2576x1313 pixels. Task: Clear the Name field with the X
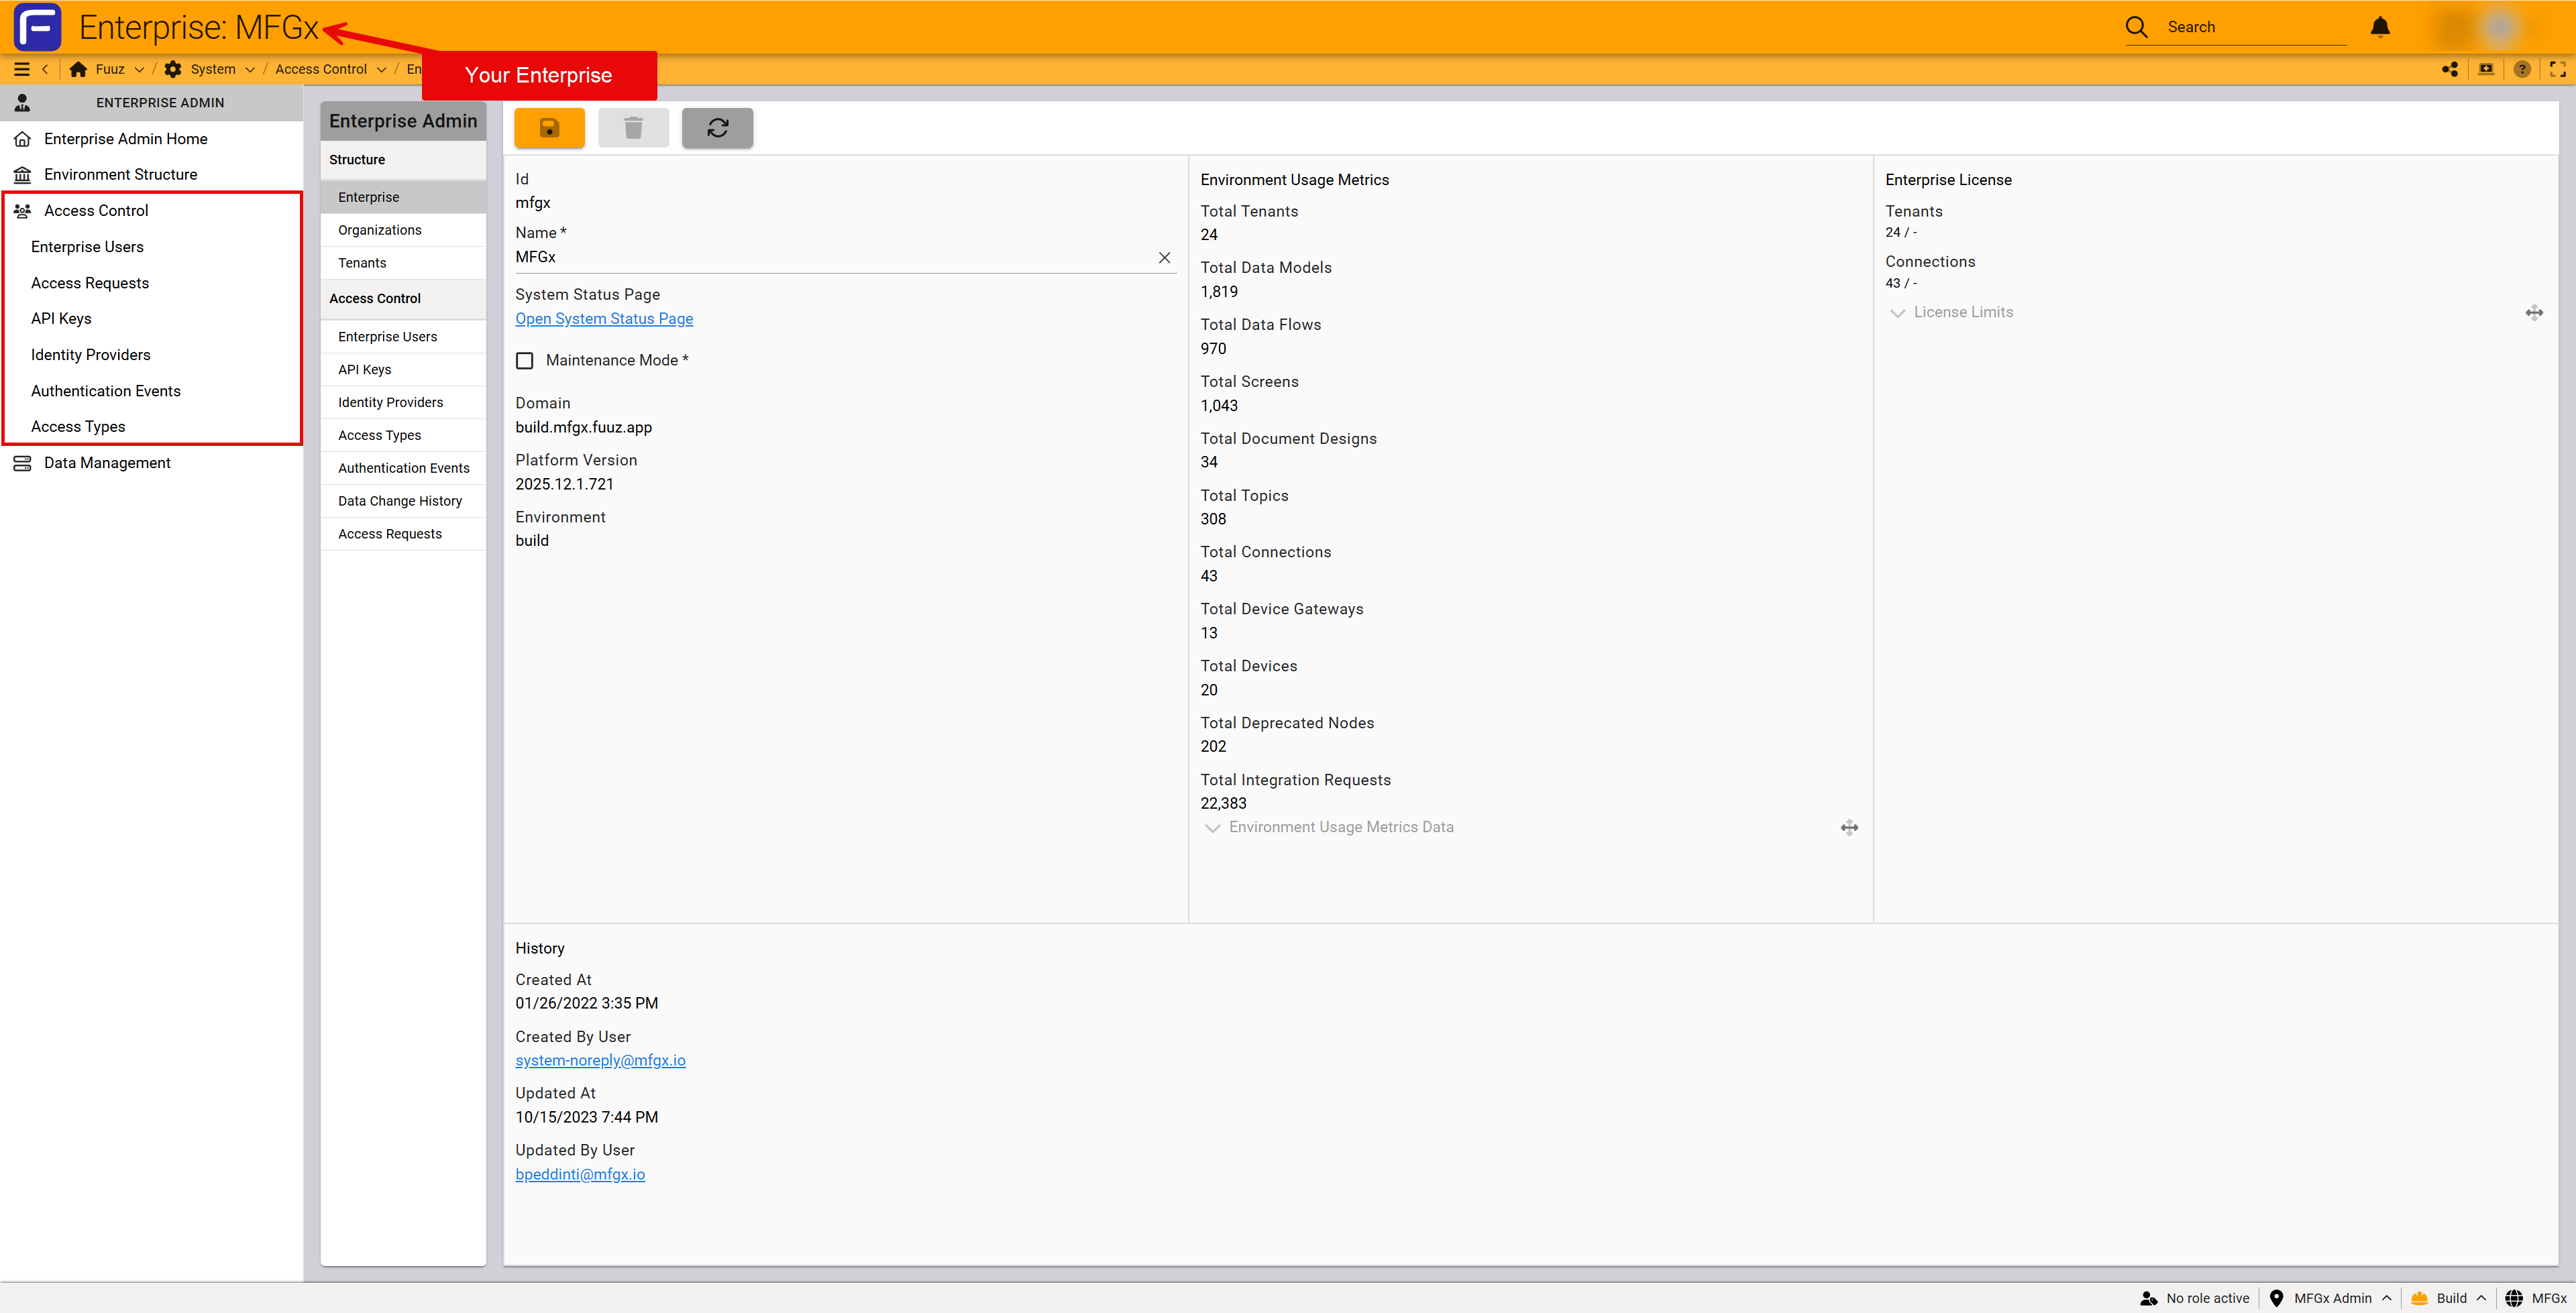[1164, 257]
